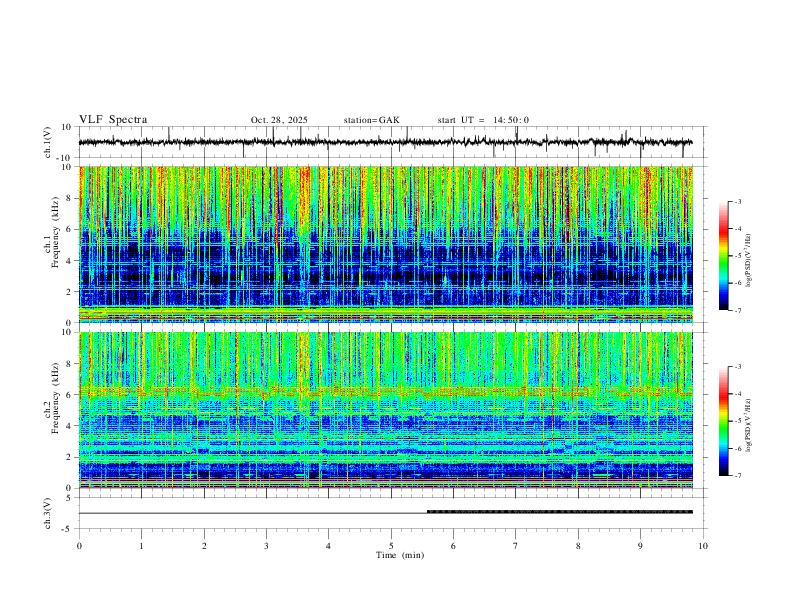Click the "-7" tick on upper color bar
The height and width of the screenshot is (612, 792).
737,310
